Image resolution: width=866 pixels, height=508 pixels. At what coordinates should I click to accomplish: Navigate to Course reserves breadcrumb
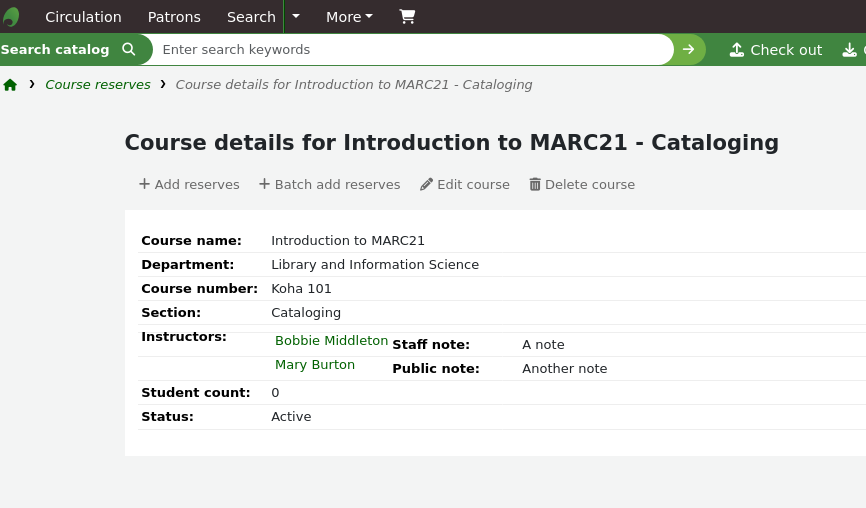[x=98, y=85]
